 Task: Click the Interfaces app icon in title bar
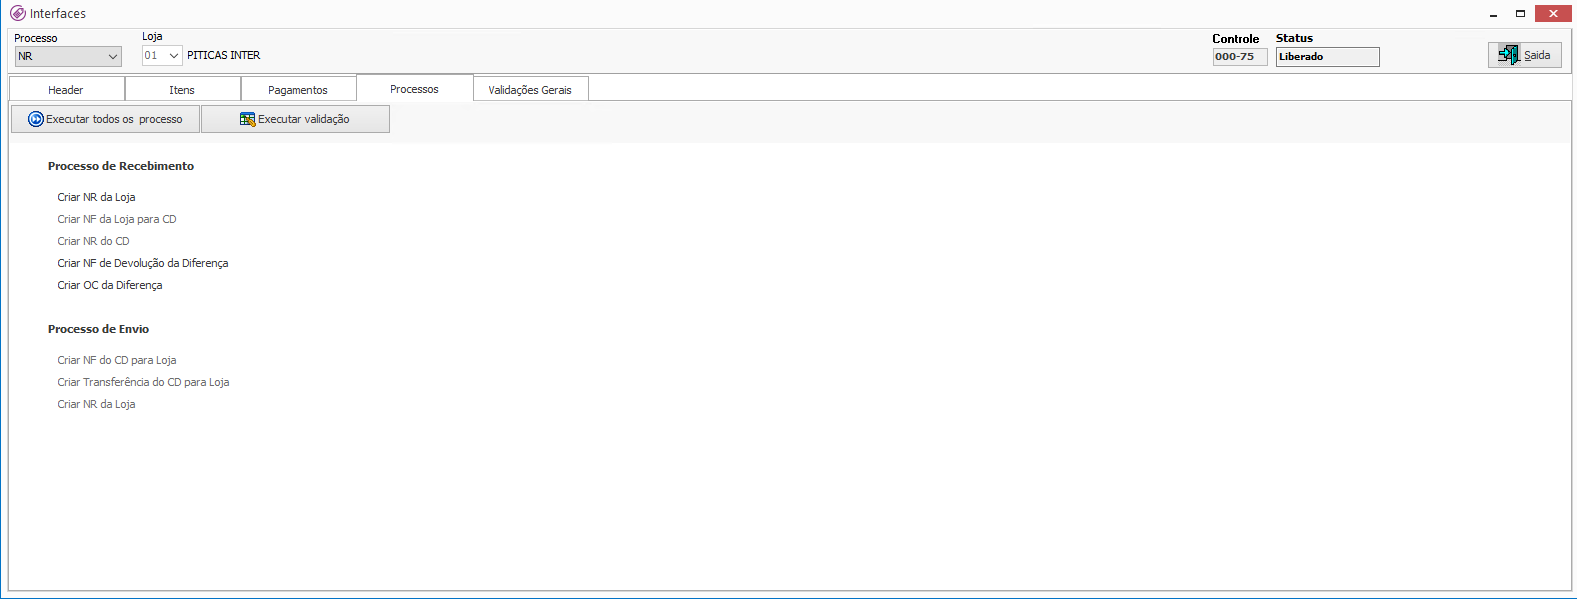point(17,13)
